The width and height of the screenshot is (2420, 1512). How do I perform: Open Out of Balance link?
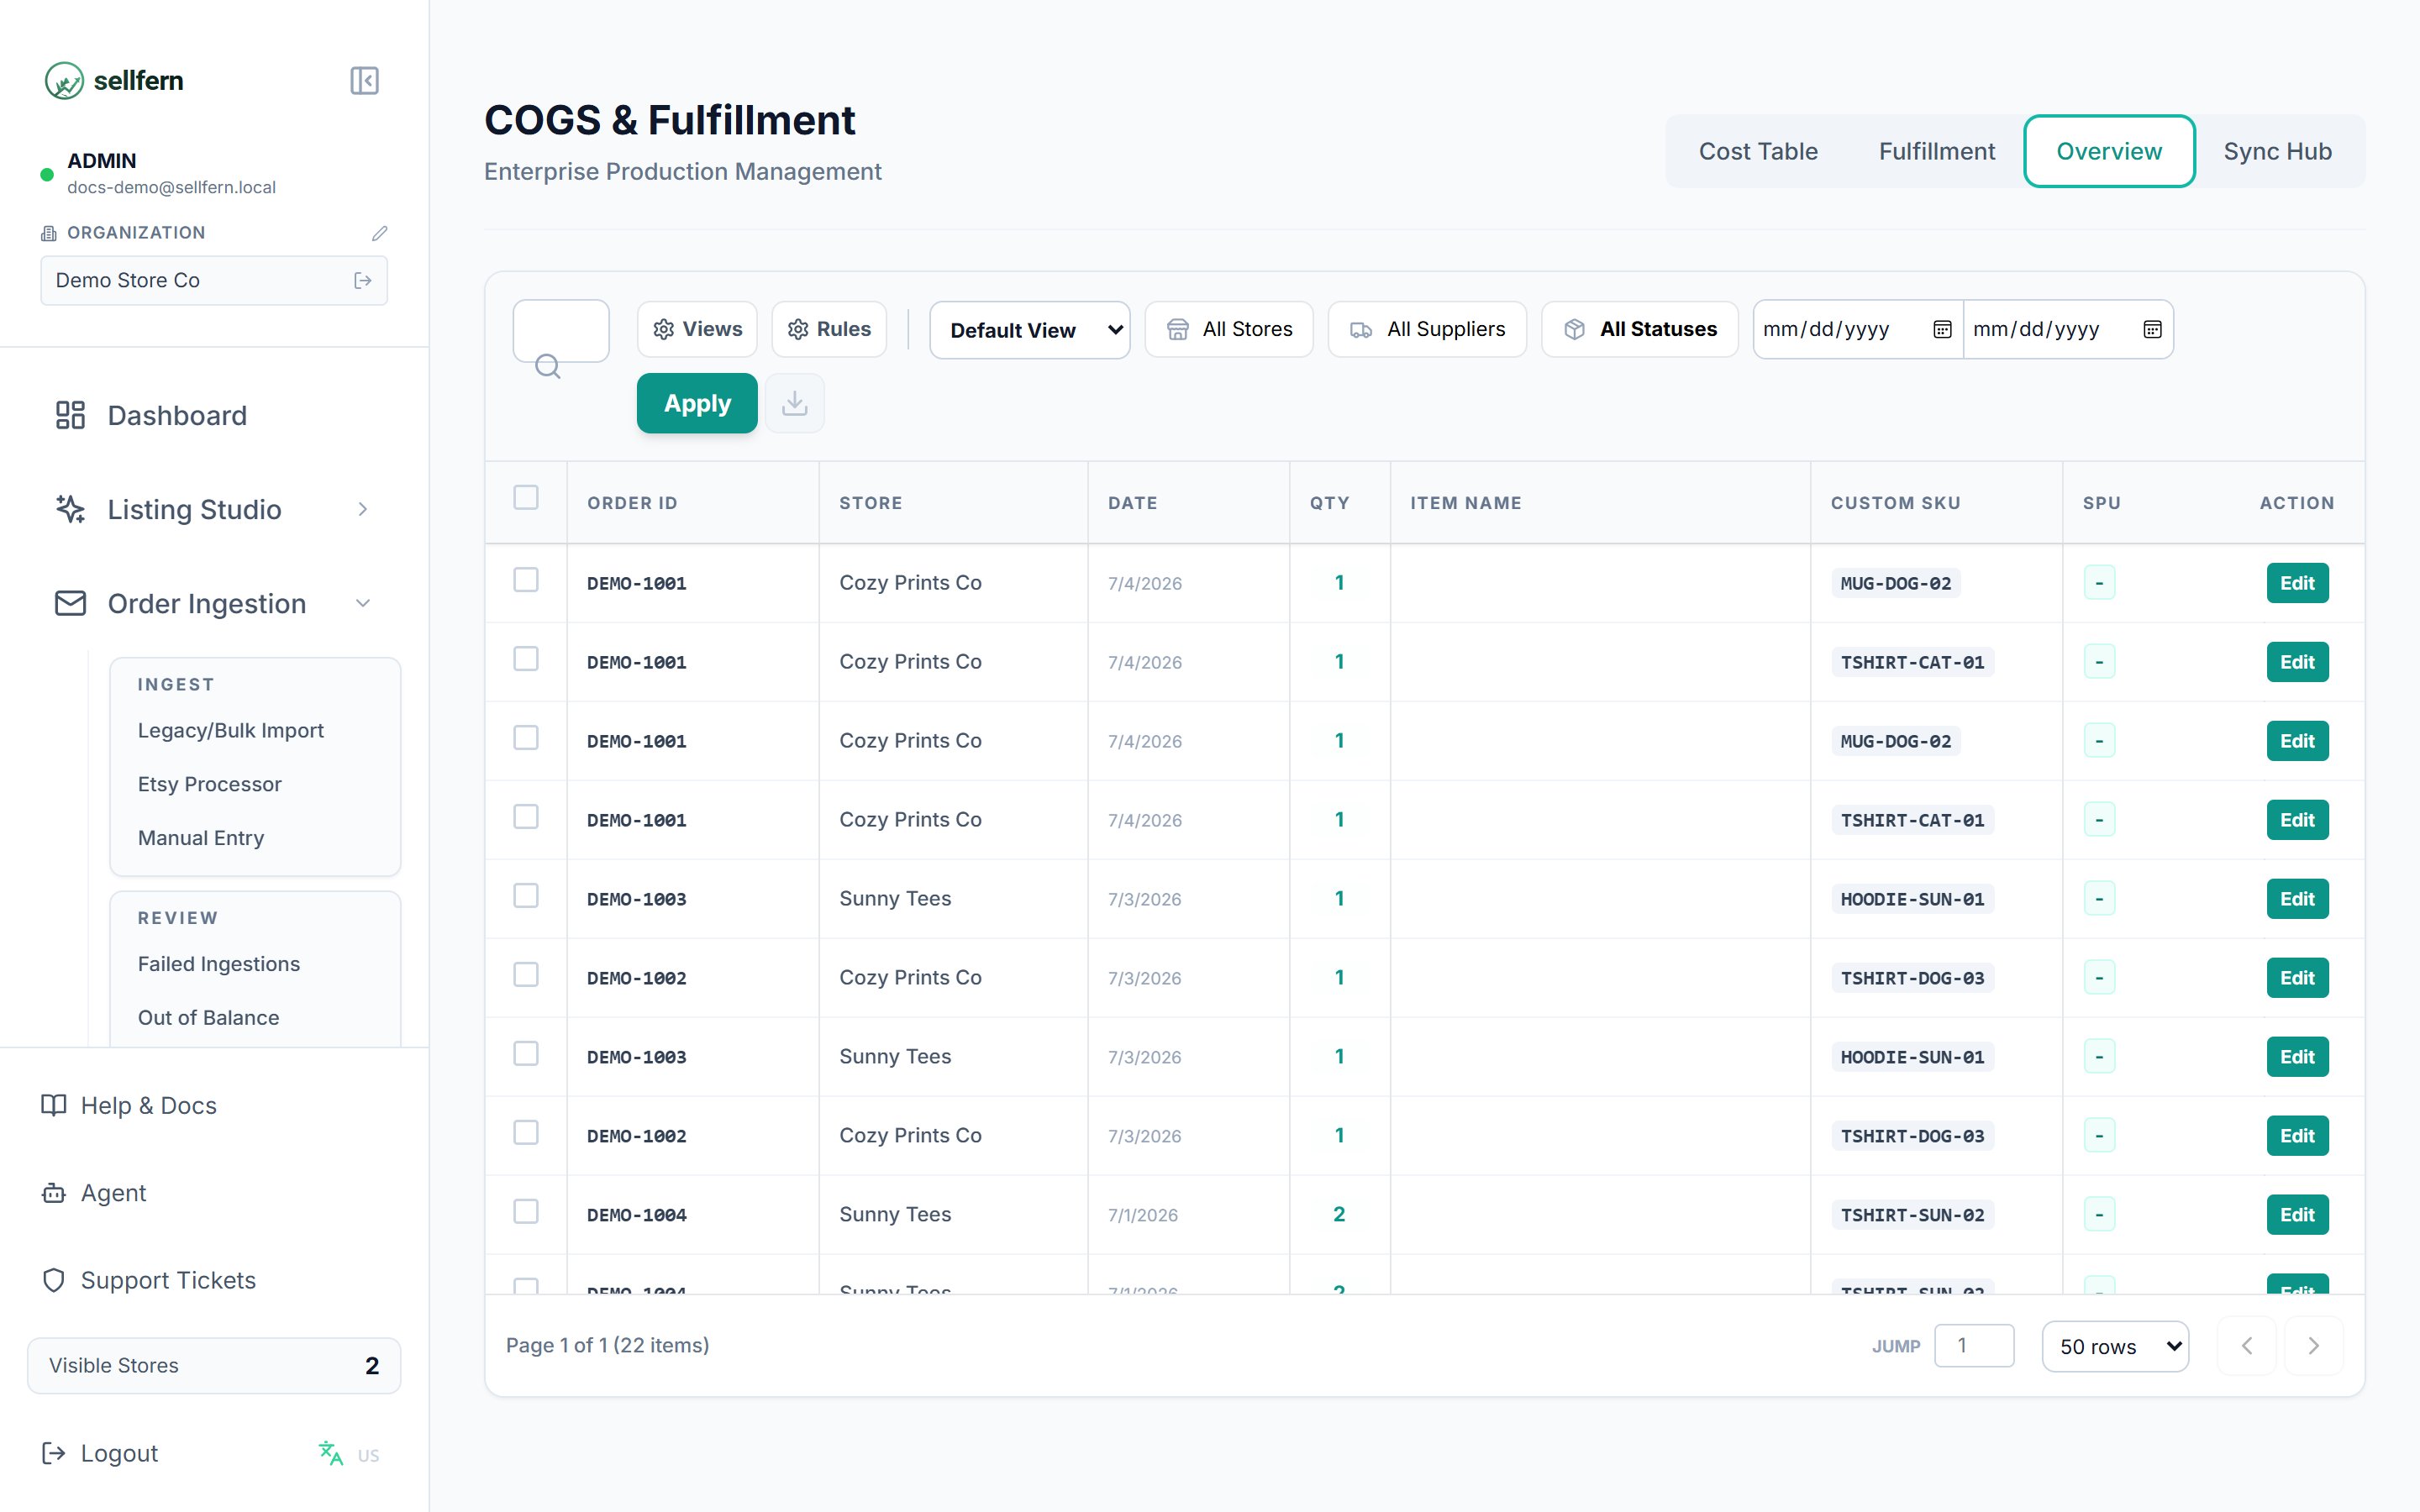208,1017
